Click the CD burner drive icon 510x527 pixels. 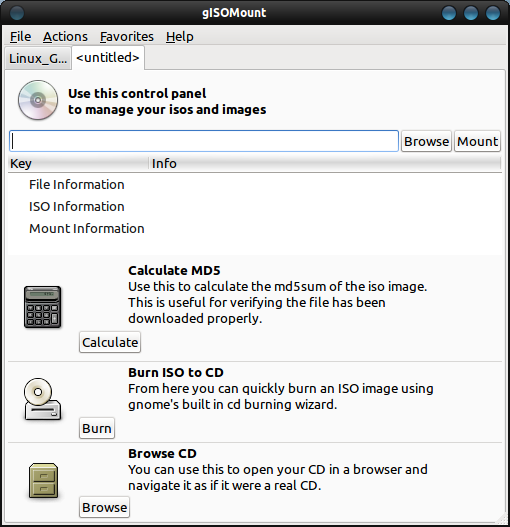coord(42,399)
